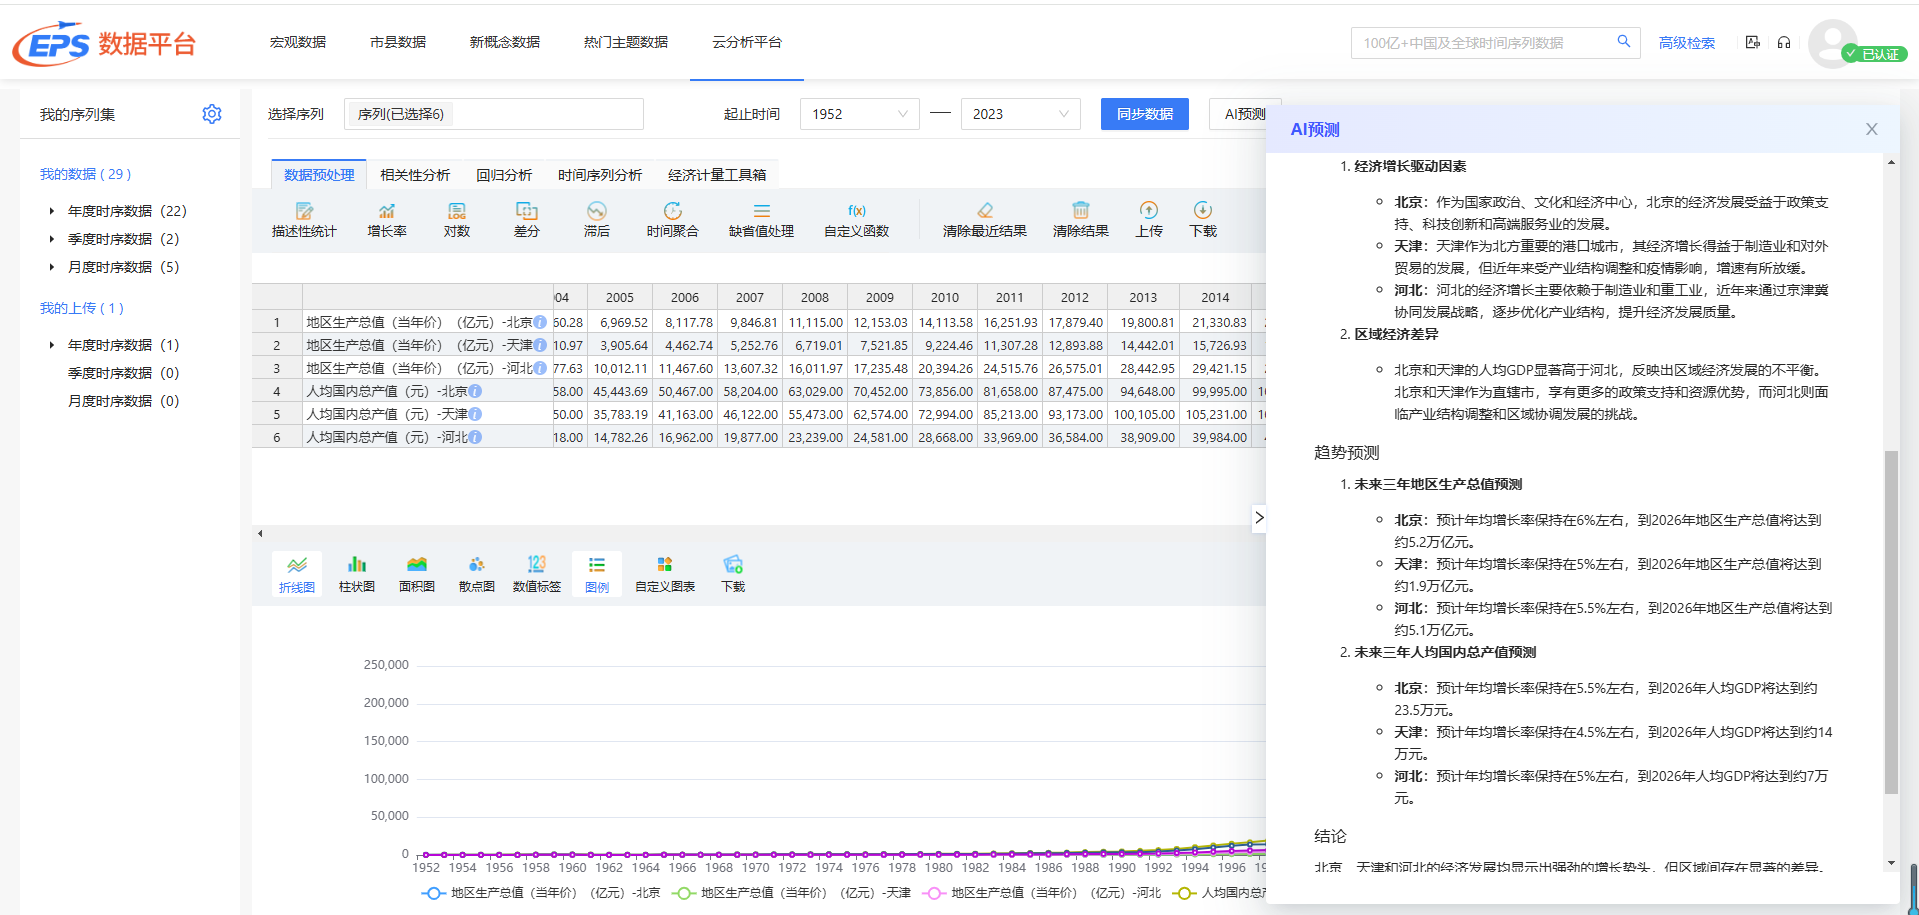Close the AI预测 panel
Screen dimensions: 1919x915
(1872, 129)
